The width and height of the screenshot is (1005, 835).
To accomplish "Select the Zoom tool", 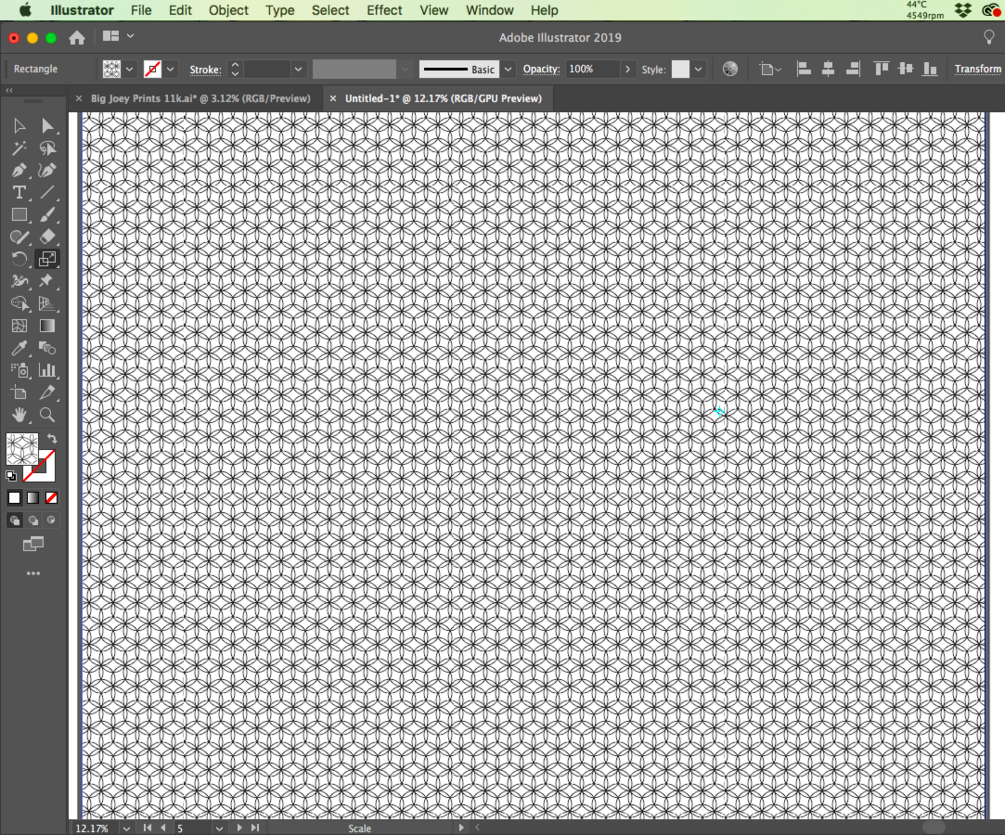I will point(47,415).
